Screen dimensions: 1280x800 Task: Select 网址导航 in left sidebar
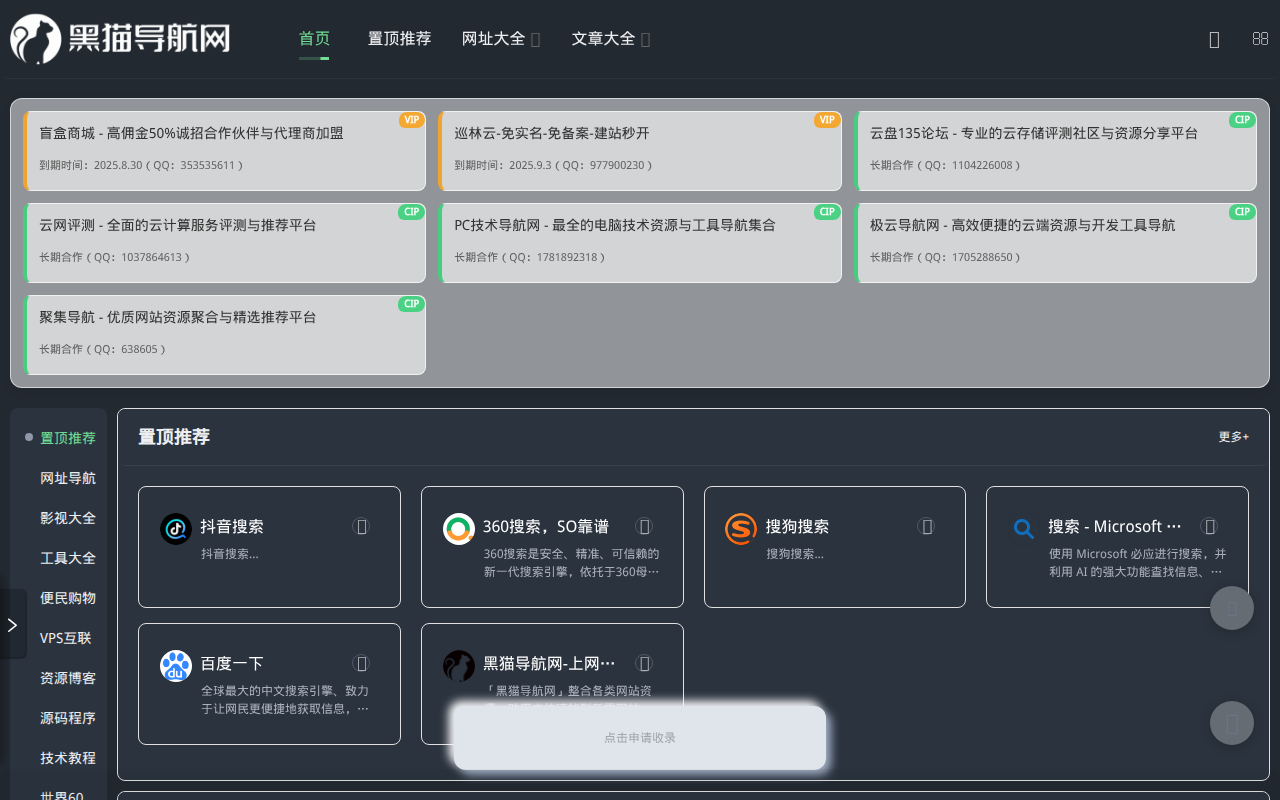coord(68,478)
